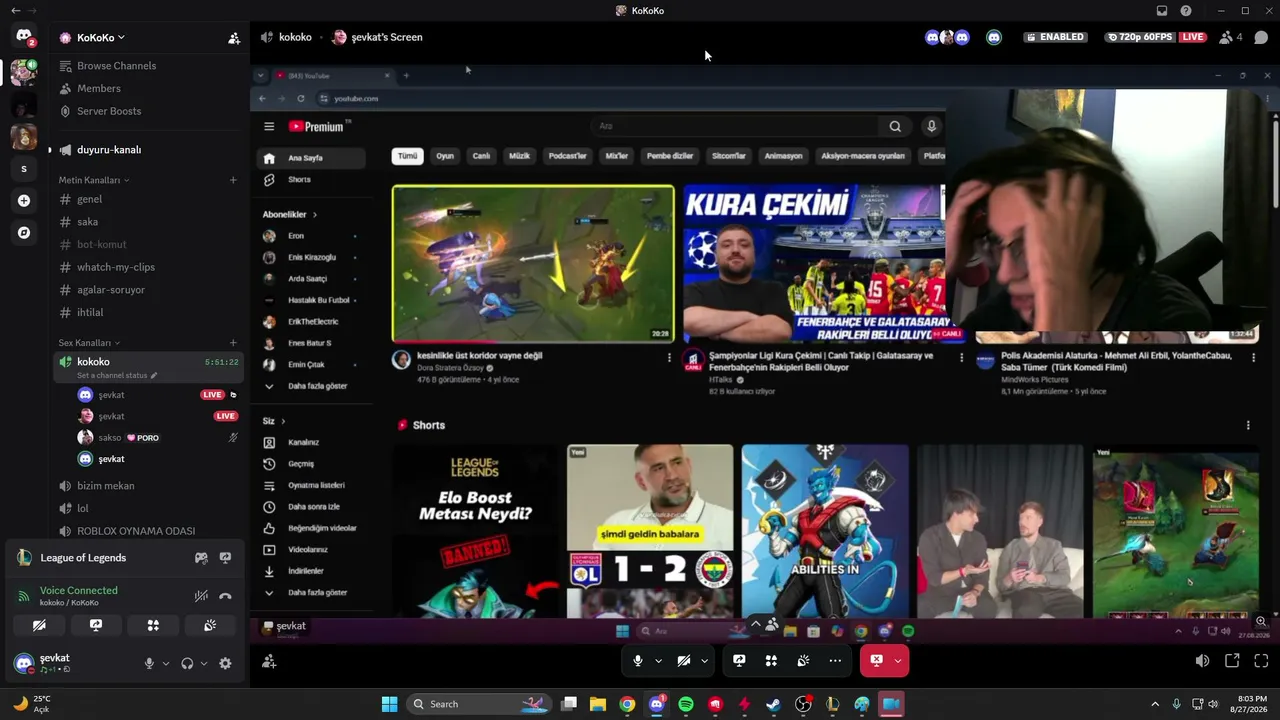Screen dimensions: 1280x720
Task: Toggle camera in the stream control bar
Action: tap(684, 661)
